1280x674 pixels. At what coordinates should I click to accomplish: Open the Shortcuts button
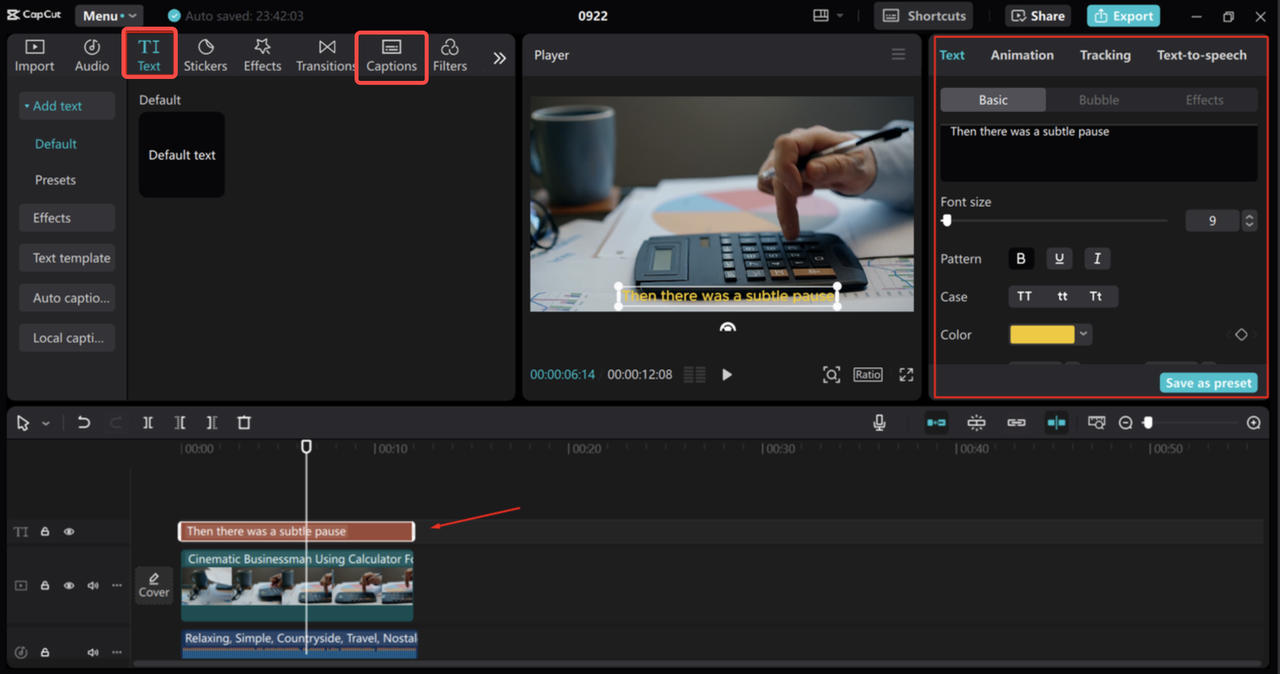[x=925, y=16]
